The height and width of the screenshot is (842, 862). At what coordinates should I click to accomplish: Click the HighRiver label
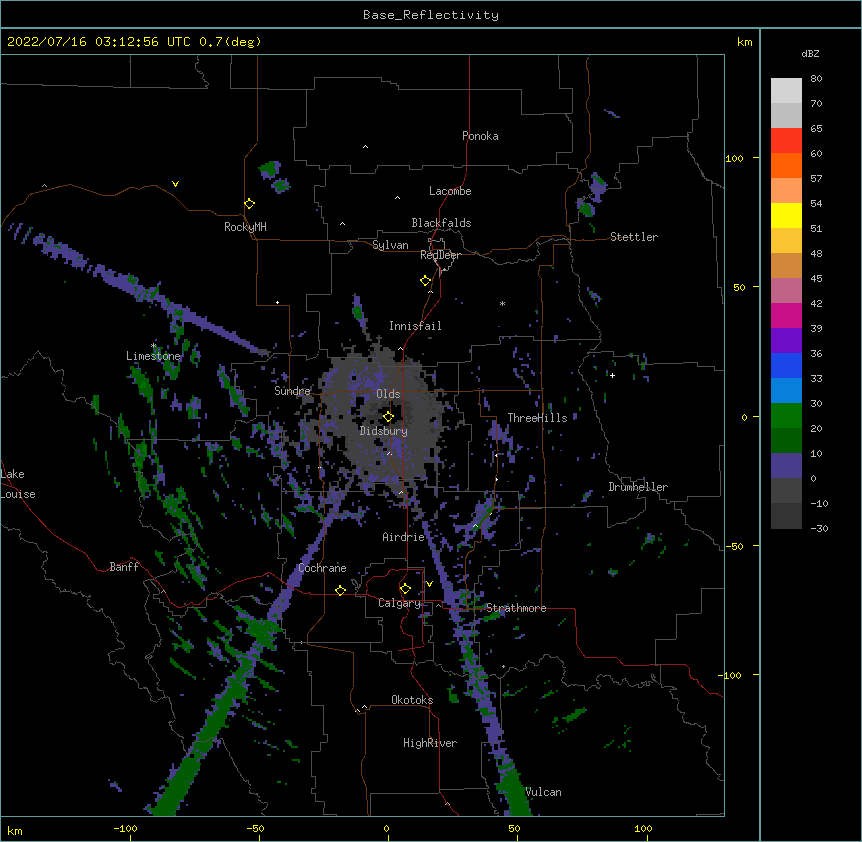430,743
